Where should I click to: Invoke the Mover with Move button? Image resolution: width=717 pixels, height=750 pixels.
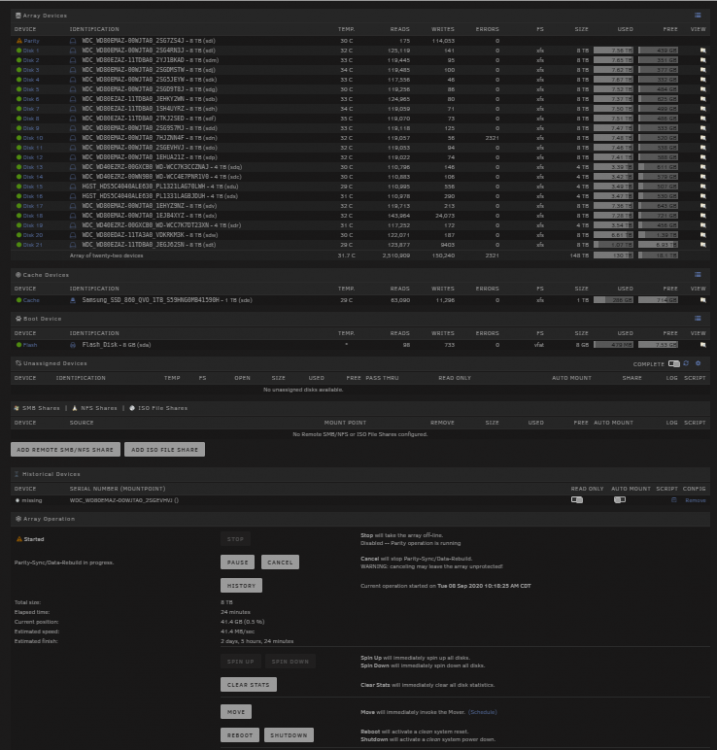(x=236, y=712)
